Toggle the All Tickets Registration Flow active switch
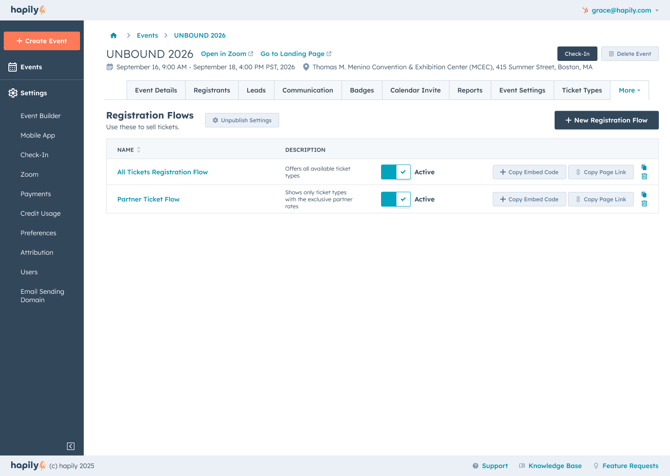The height and width of the screenshot is (476, 670). [x=396, y=172]
